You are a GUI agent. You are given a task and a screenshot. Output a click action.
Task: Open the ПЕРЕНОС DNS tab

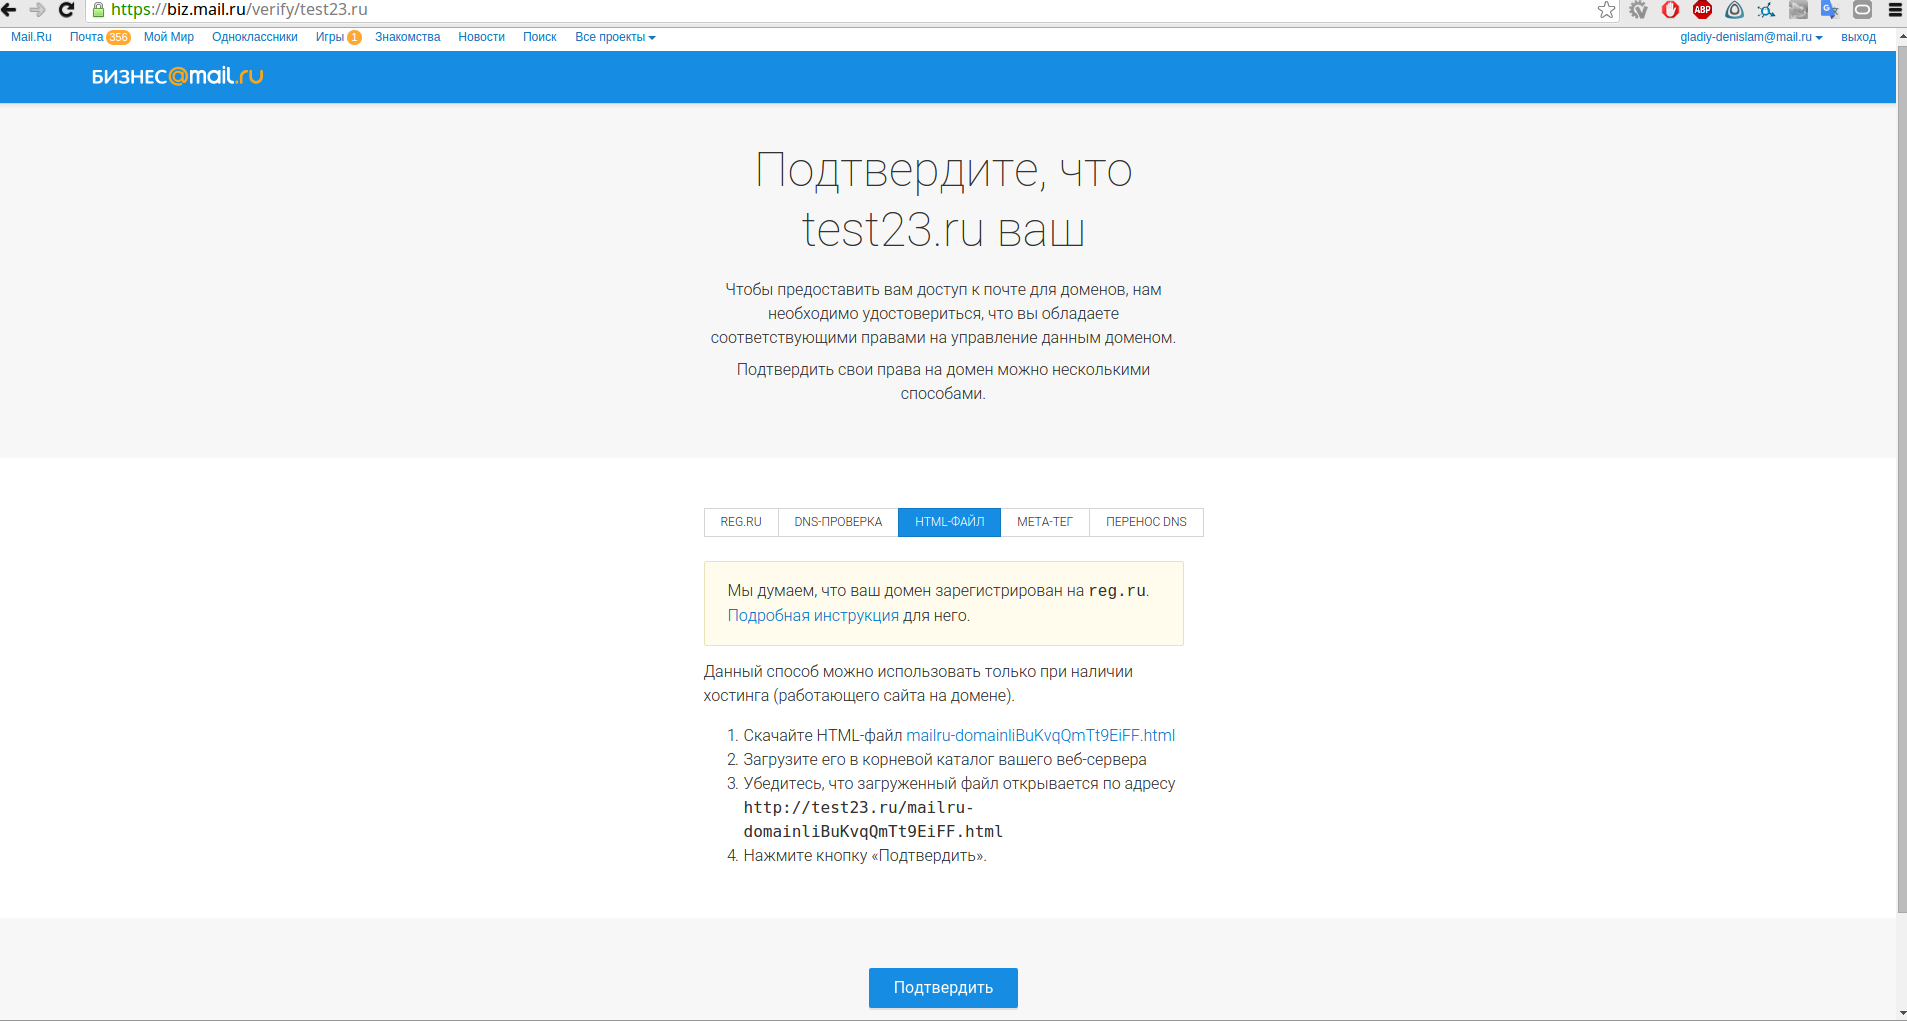point(1146,522)
